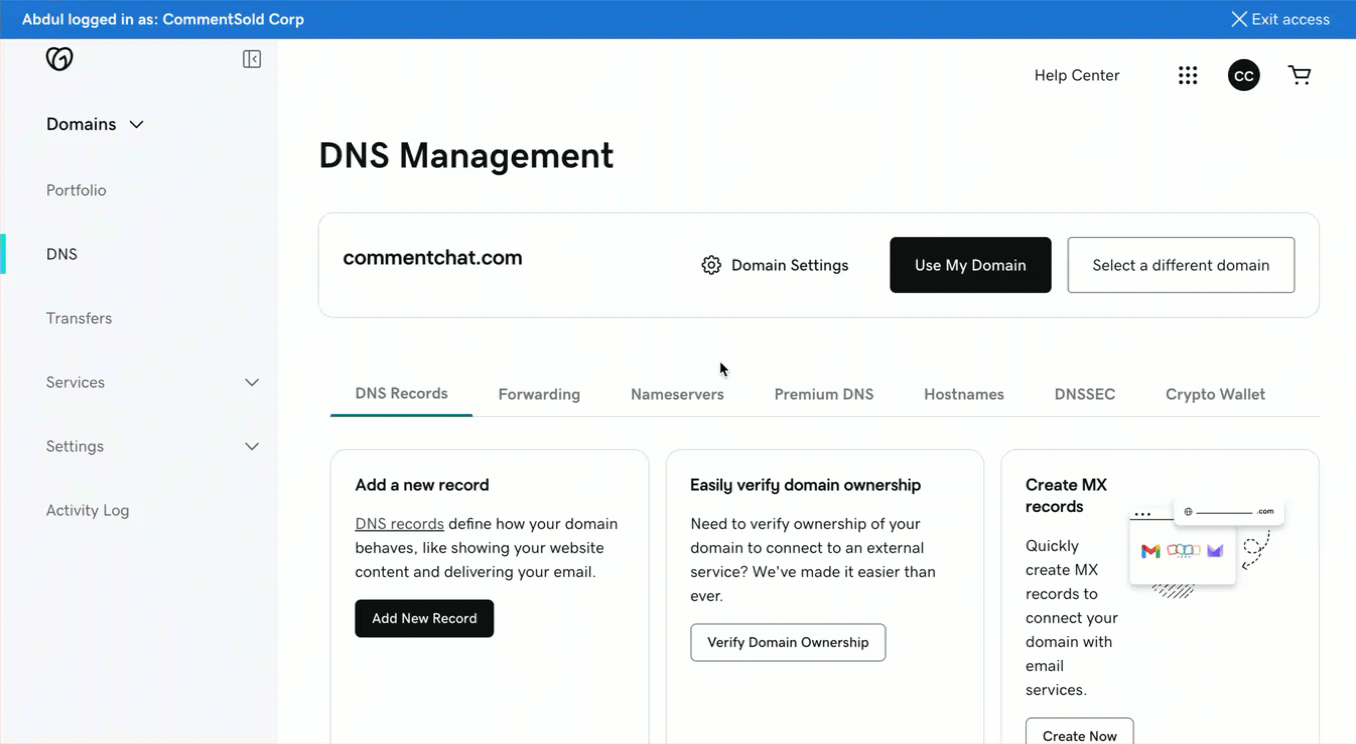Click the Add New Record button
Viewport: 1356px width, 744px height.
point(424,618)
